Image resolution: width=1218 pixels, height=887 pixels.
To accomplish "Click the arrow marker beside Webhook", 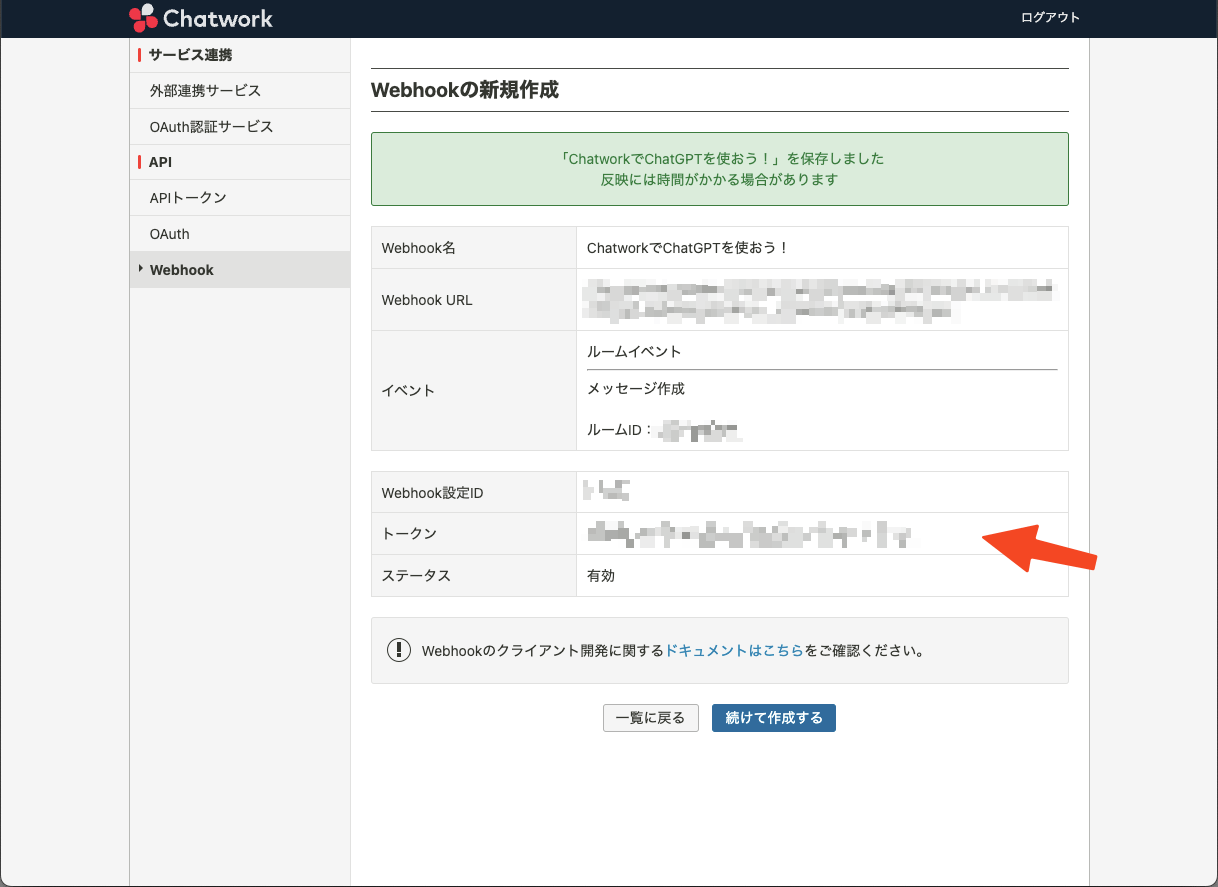I will pos(141,269).
